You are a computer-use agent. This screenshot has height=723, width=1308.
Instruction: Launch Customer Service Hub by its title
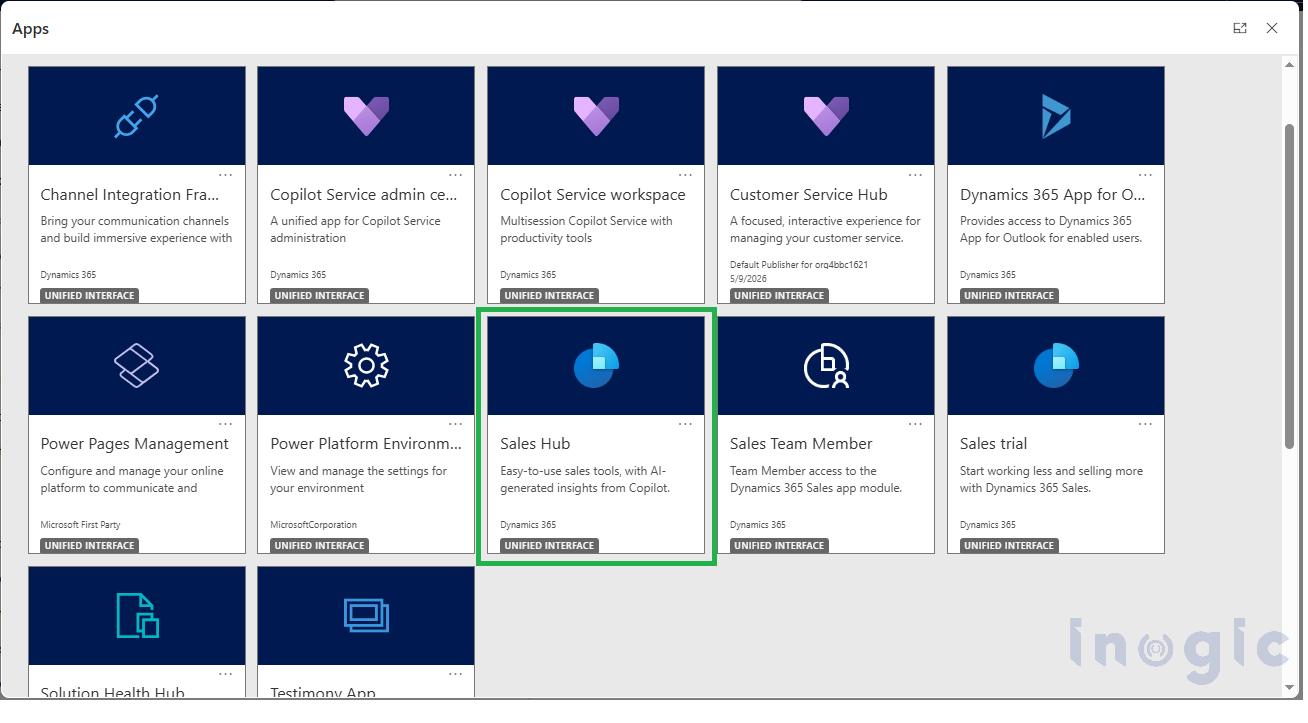tap(808, 195)
